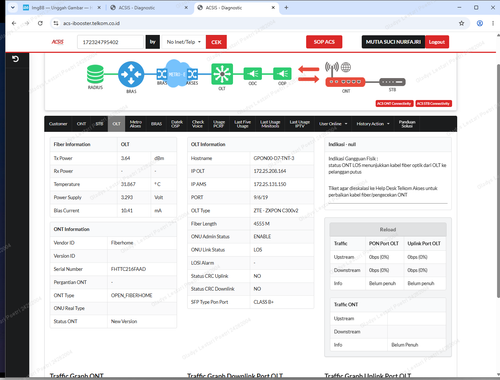
Task: Click ONU Link Status value LOS
Action: point(258,250)
